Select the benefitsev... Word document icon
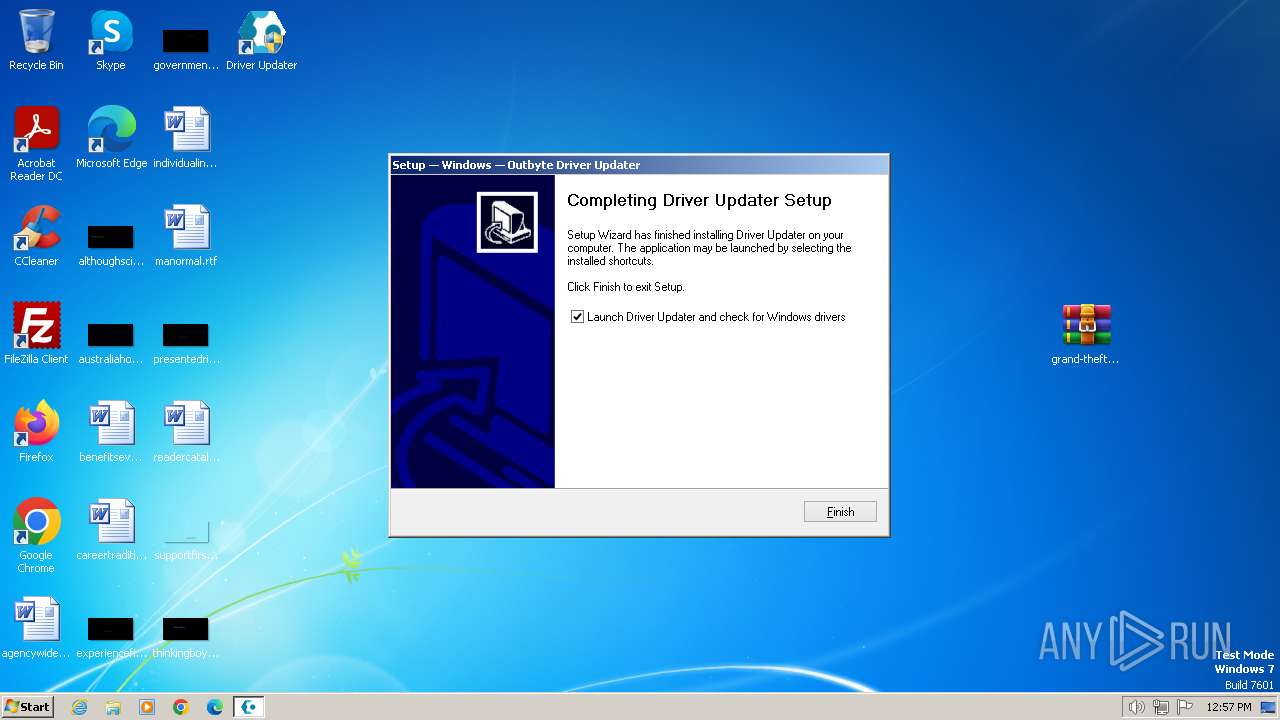The height and width of the screenshot is (720, 1280). [x=111, y=432]
